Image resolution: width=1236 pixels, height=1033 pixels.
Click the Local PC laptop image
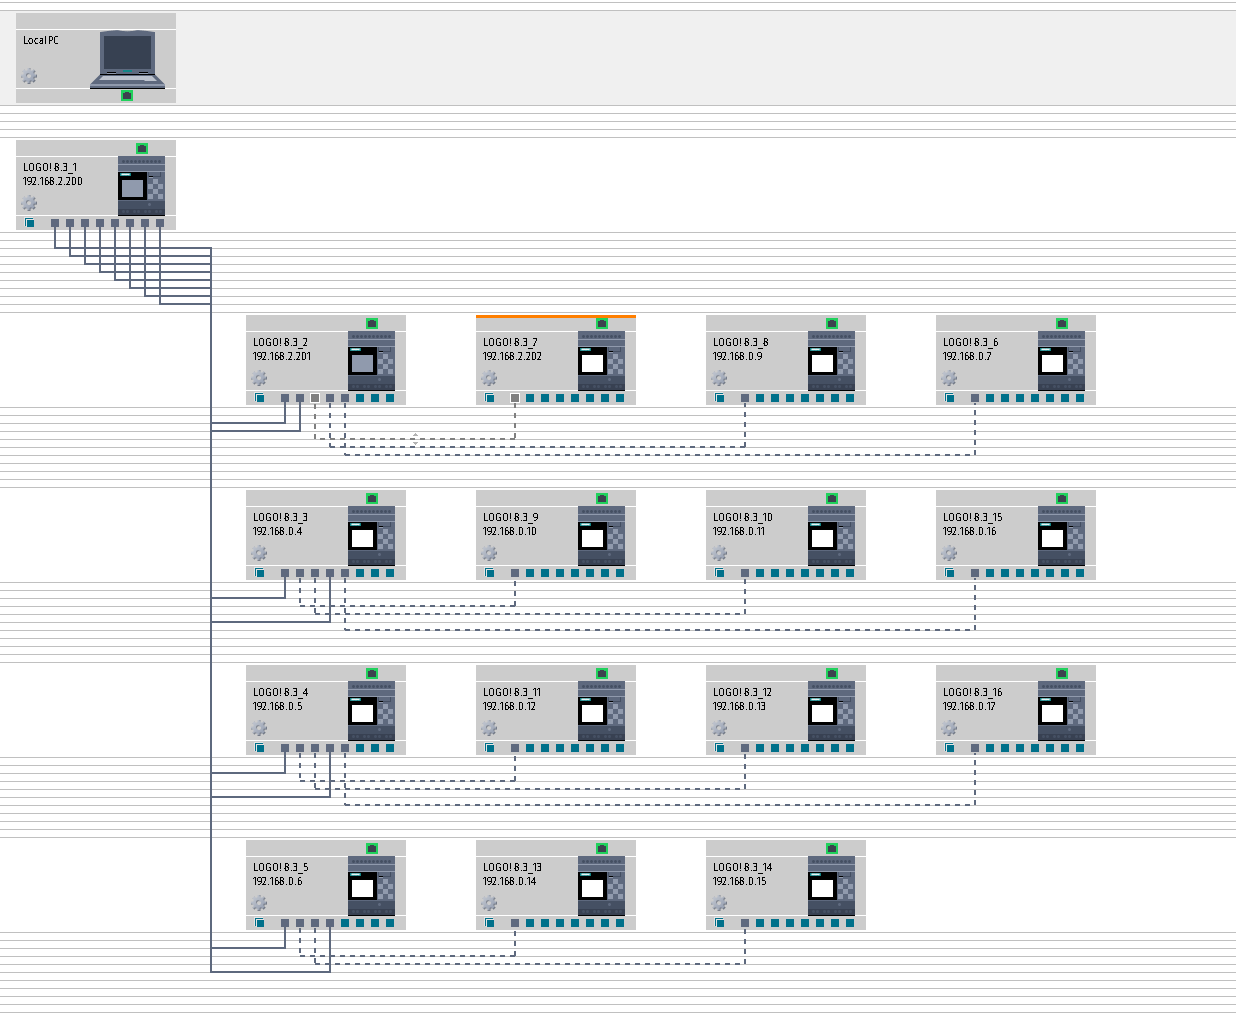[x=128, y=59]
